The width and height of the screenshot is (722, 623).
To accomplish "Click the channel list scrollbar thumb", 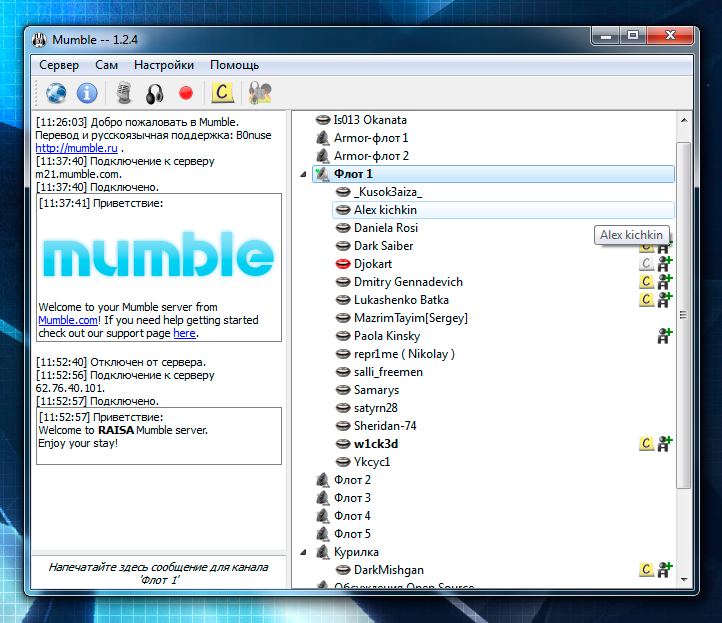I will (x=684, y=315).
